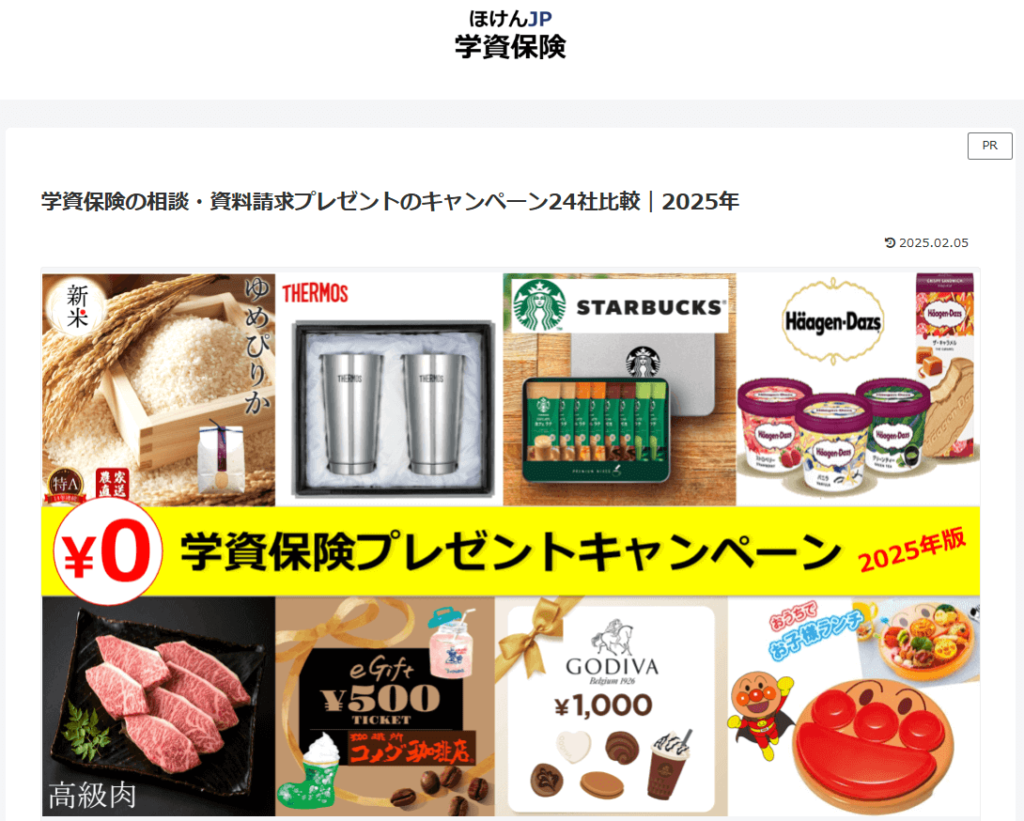Image resolution: width=1024 pixels, height=821 pixels.
Task: Click the update clock icon by date
Action: tap(889, 243)
